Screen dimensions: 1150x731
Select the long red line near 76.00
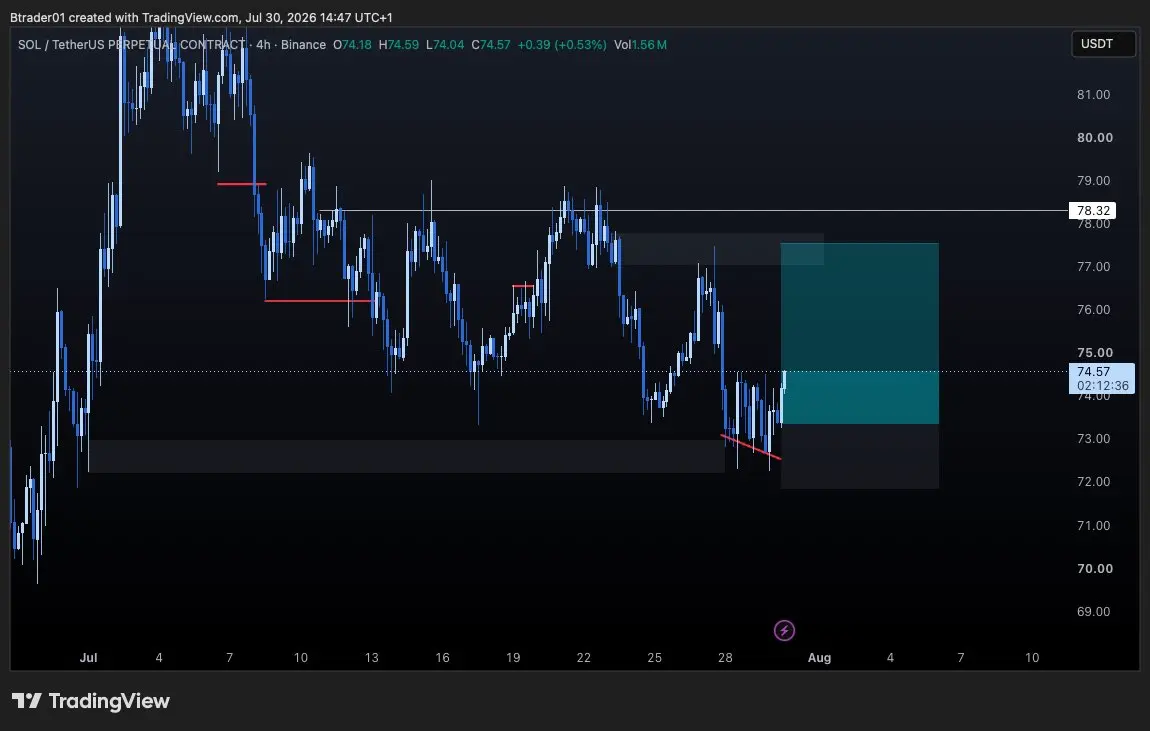coord(319,301)
